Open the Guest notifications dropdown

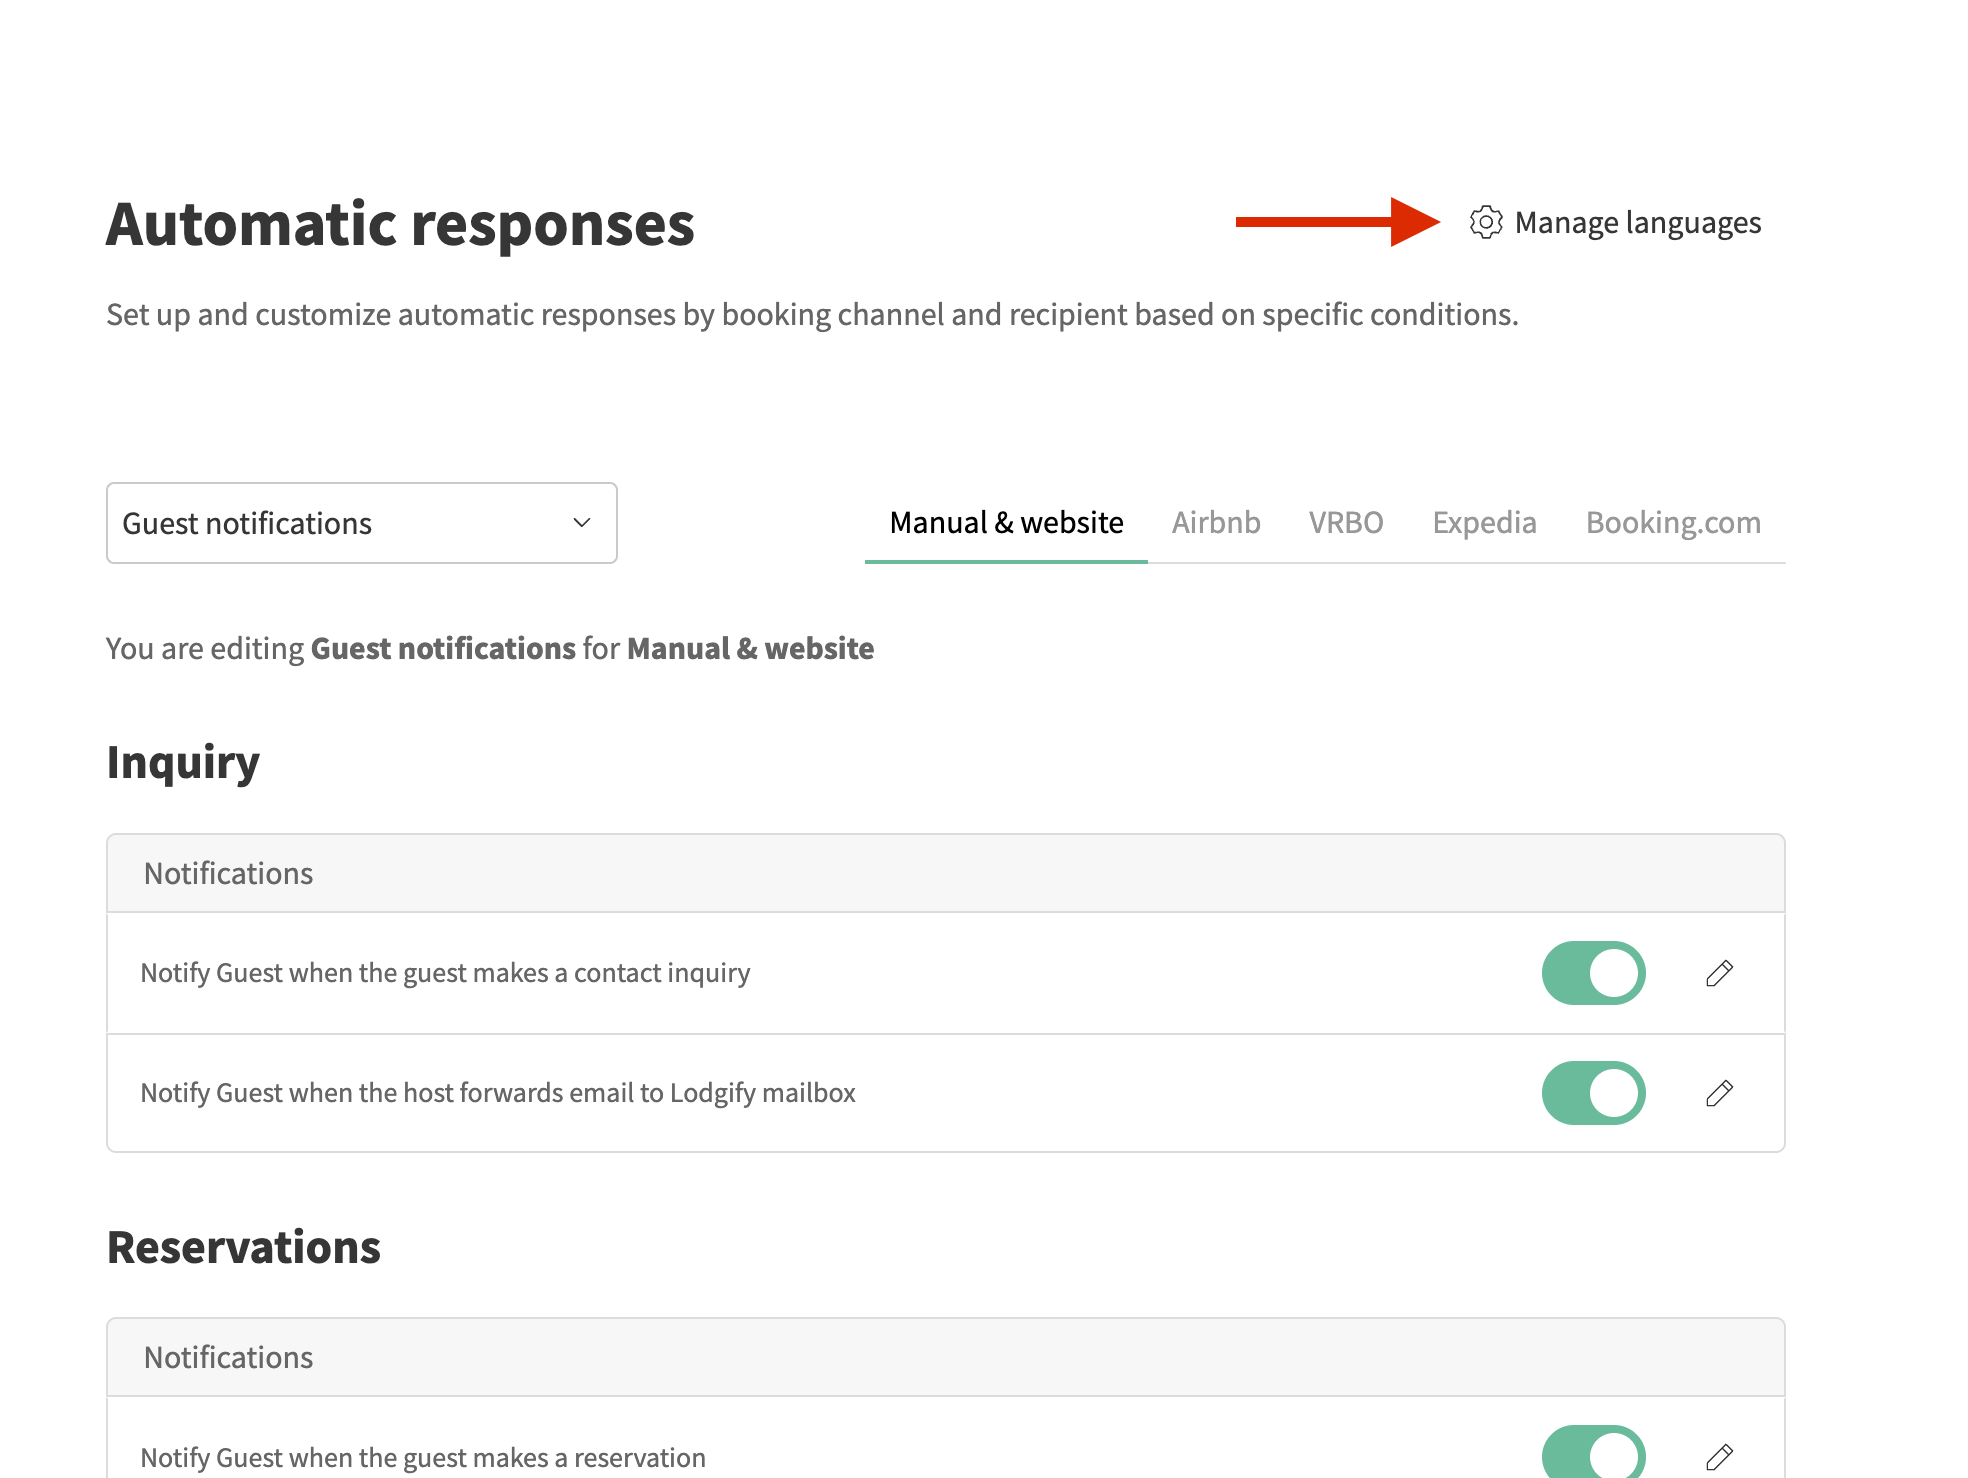[361, 523]
